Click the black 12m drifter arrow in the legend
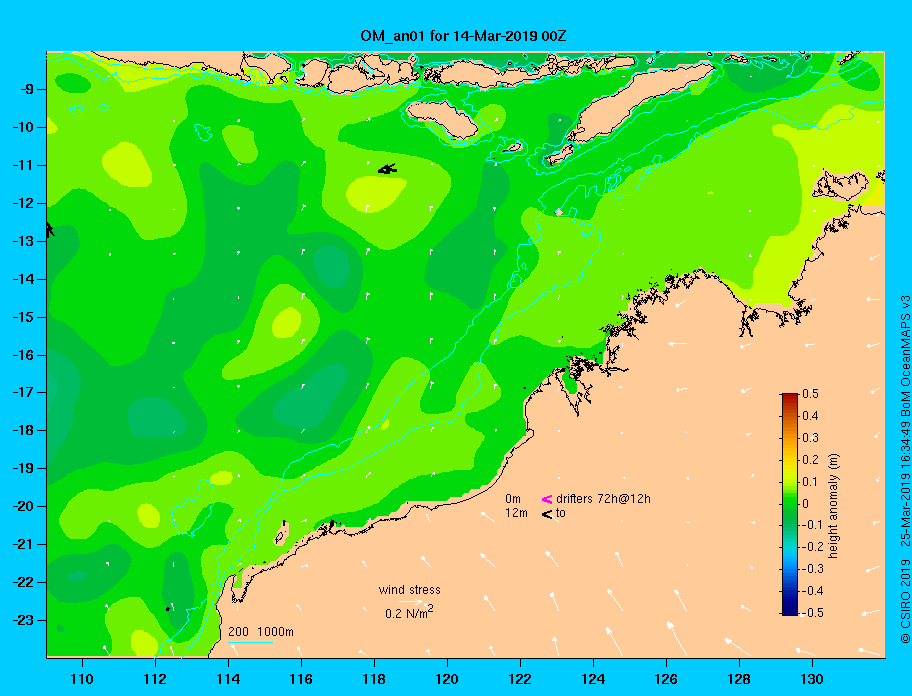The height and width of the screenshot is (696, 912). tap(547, 513)
